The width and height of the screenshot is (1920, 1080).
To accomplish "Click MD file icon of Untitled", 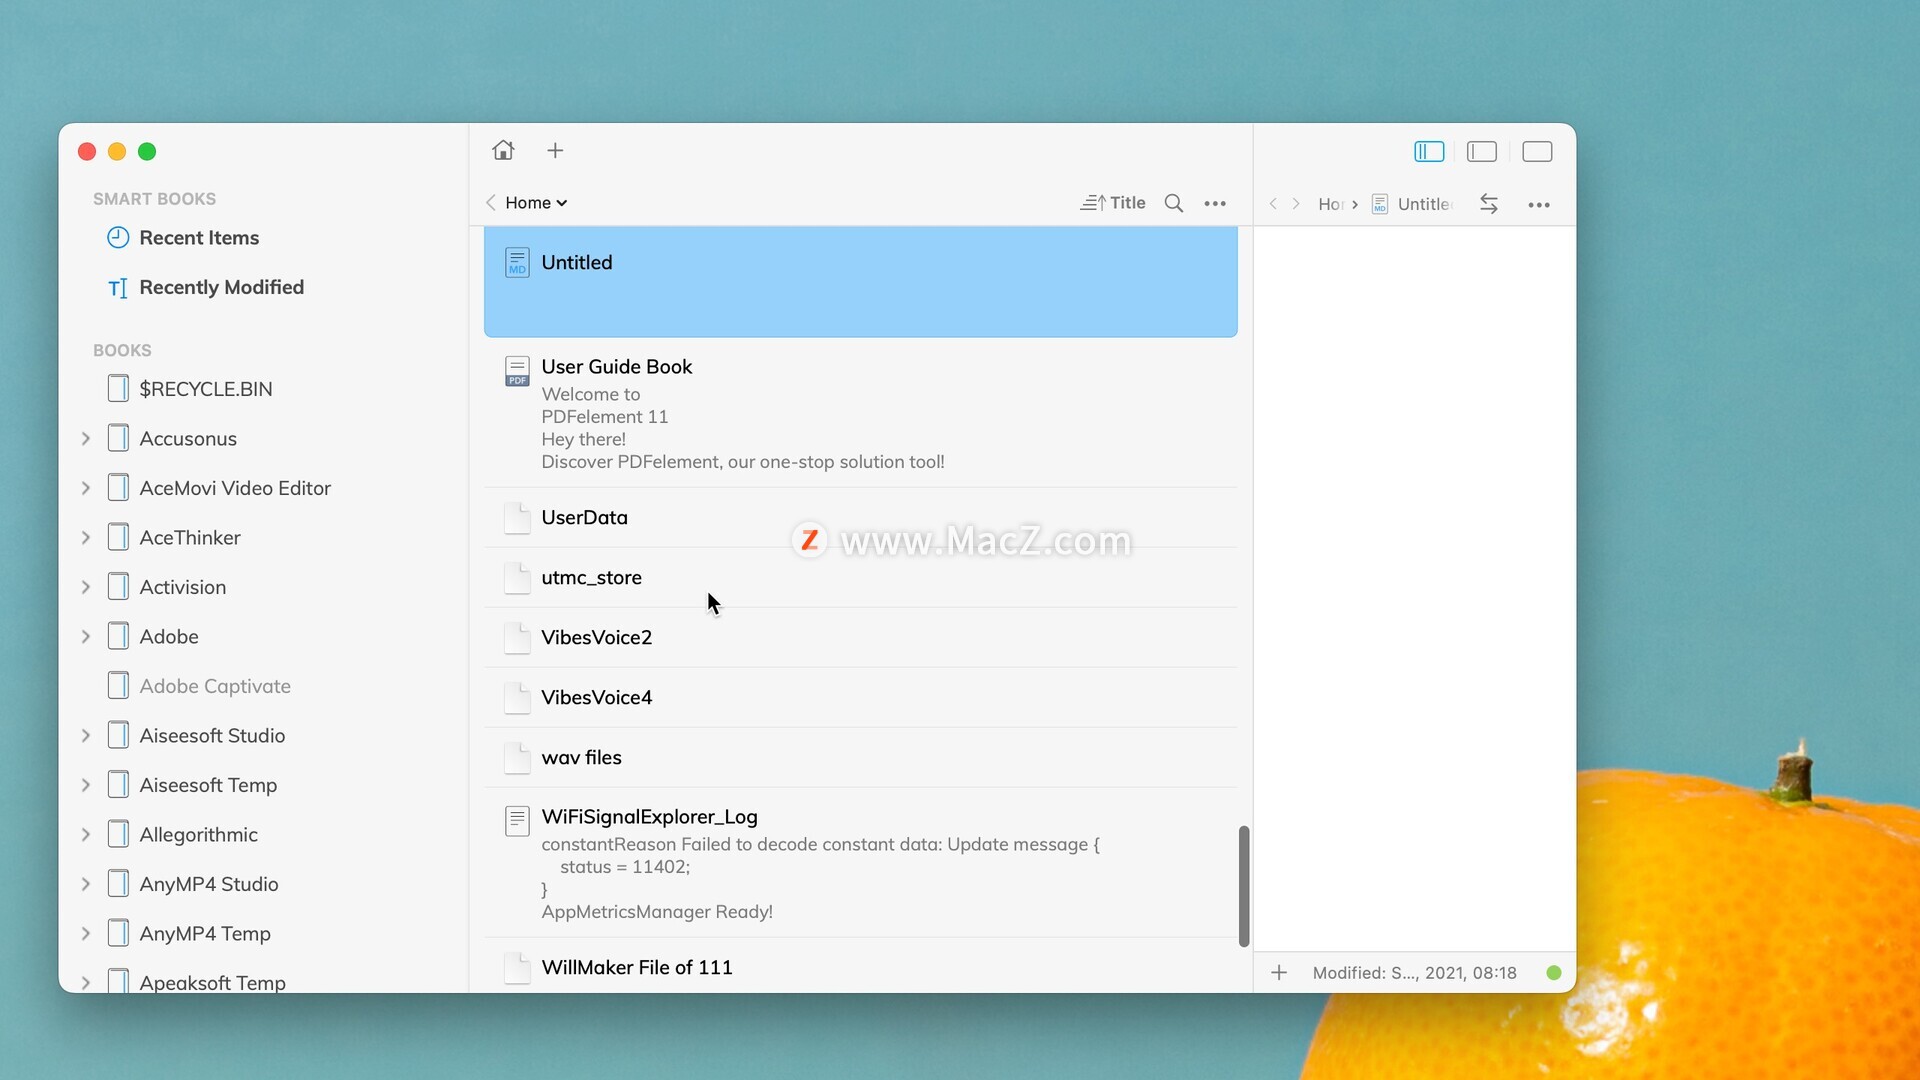I will [517, 263].
